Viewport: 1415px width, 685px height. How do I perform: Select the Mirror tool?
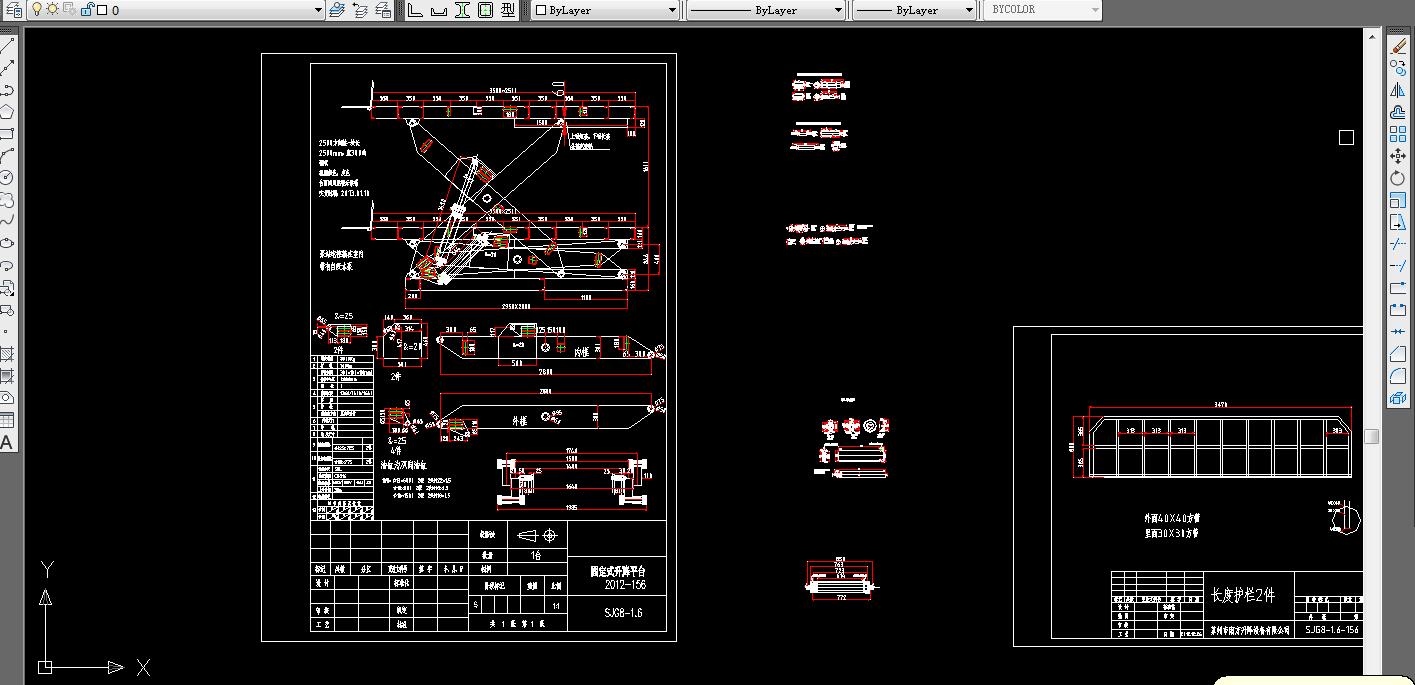(1398, 90)
